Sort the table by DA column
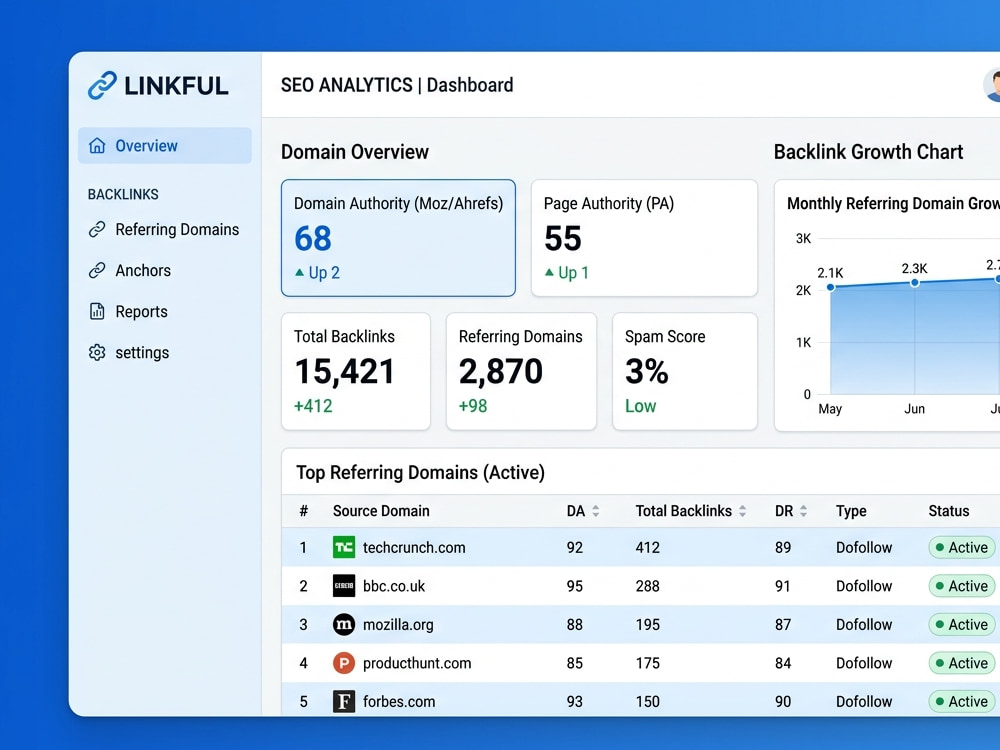The height and width of the screenshot is (750, 1000). [596, 511]
